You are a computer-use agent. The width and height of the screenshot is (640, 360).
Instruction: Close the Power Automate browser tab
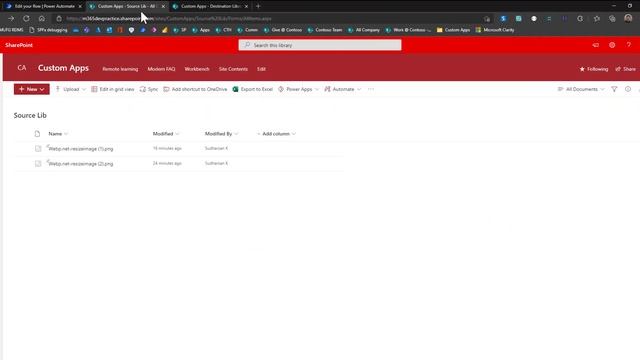[80, 6]
